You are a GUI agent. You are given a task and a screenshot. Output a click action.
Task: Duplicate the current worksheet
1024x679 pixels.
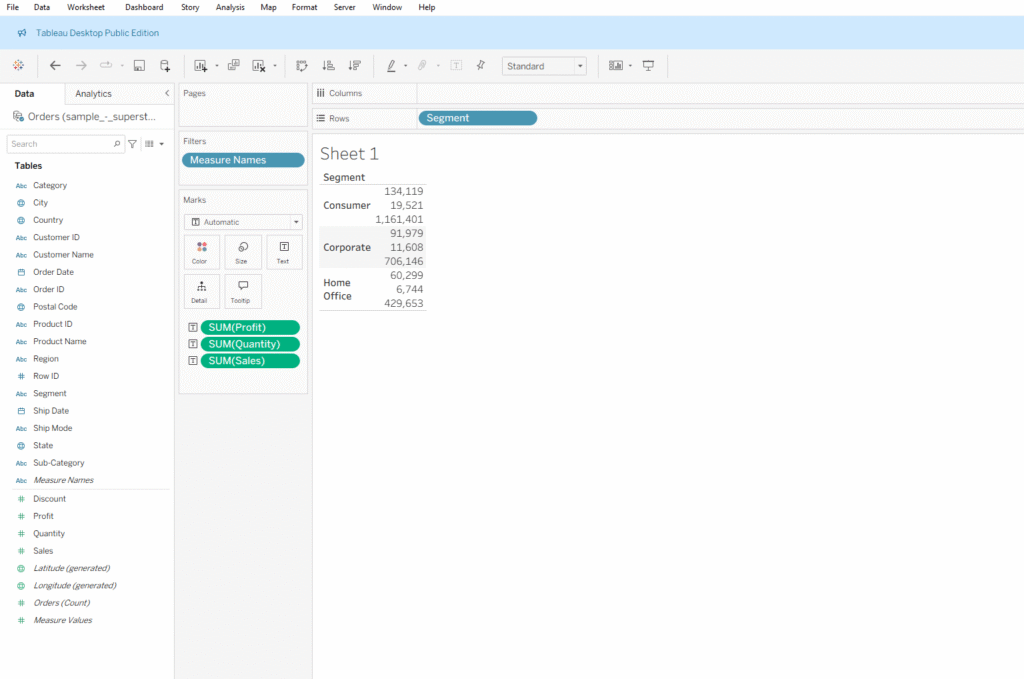pyautogui.click(x=233, y=66)
